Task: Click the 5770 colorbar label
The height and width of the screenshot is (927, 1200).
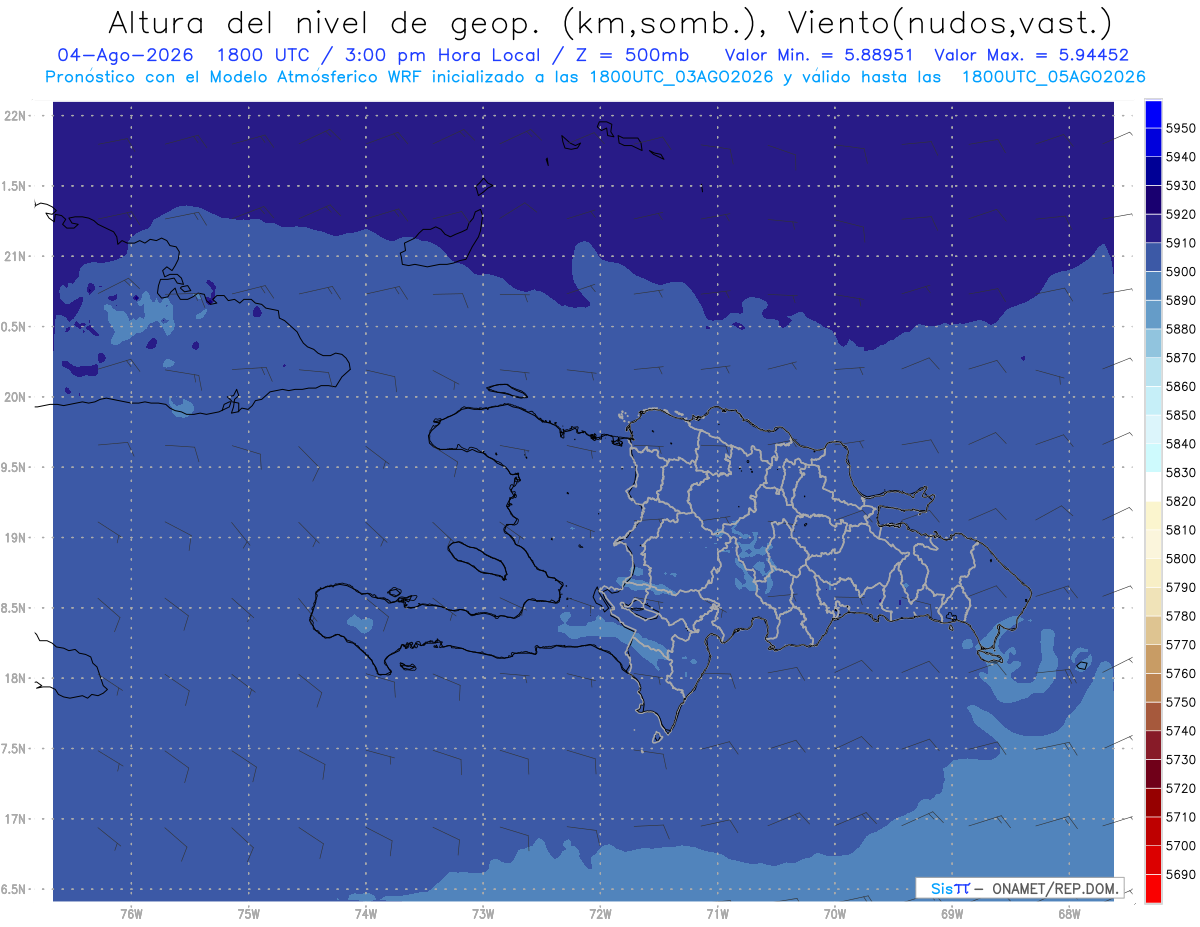Action: (1180, 644)
